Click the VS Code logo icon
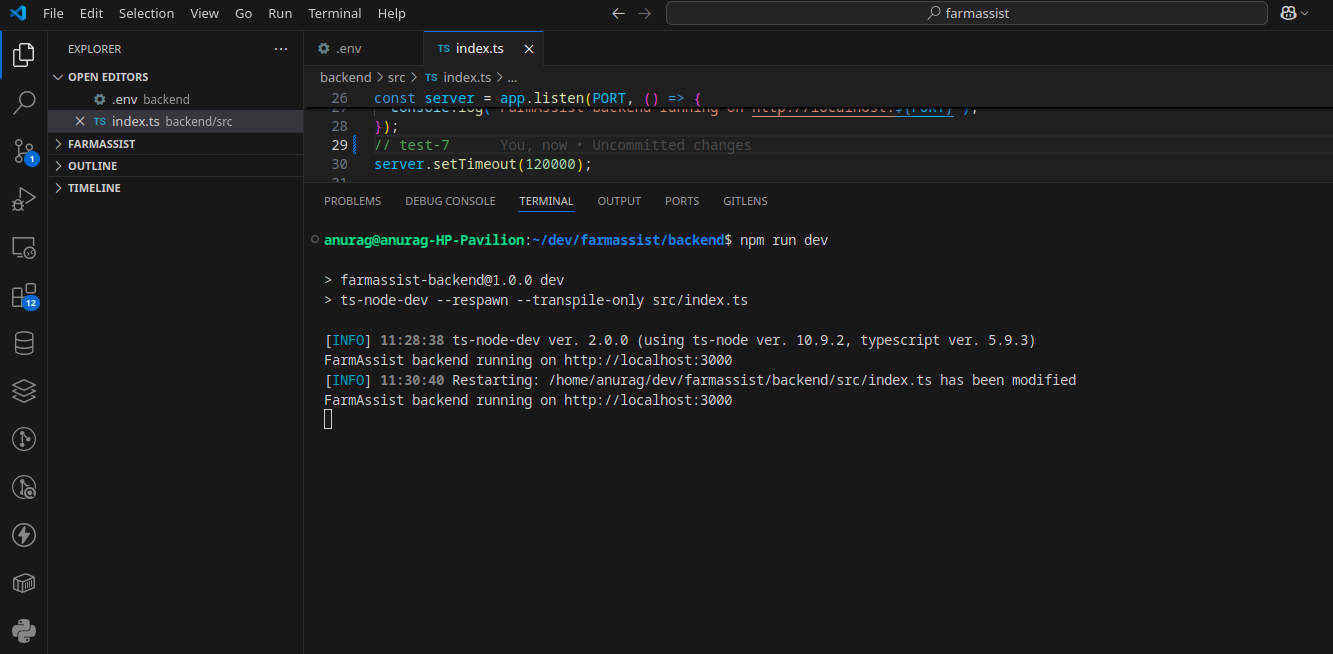The width and height of the screenshot is (1333, 654). [17, 13]
